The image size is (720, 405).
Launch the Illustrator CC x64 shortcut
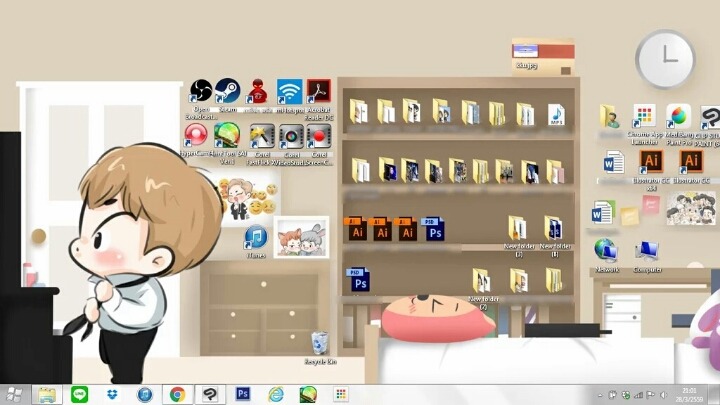click(651, 163)
